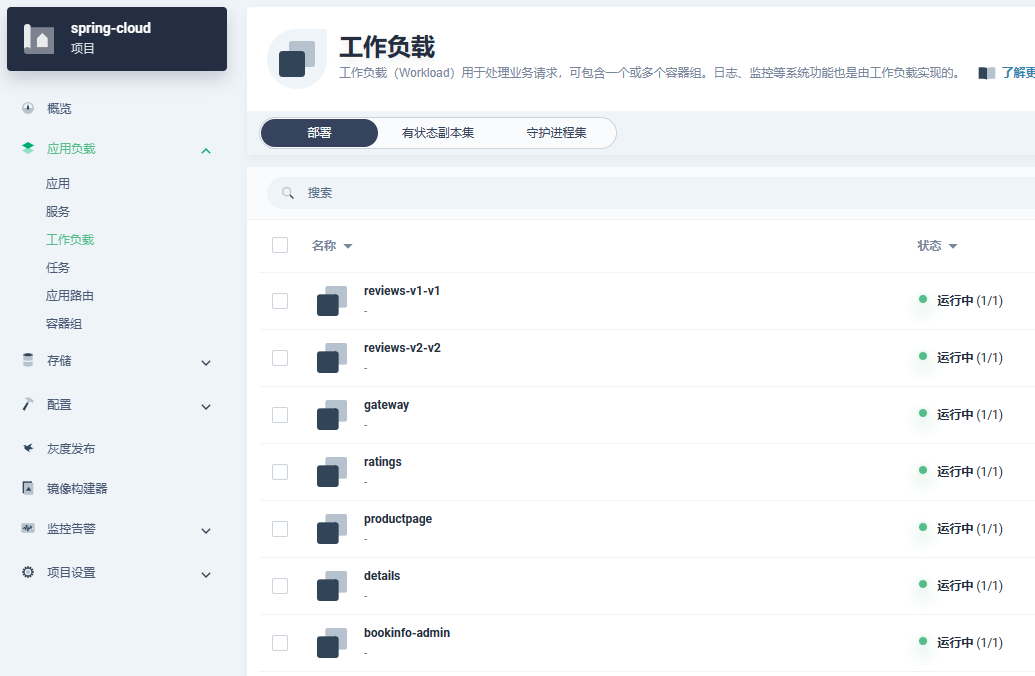Click the bird icon beside 灰度发布
The image size is (1035, 676).
(28, 448)
